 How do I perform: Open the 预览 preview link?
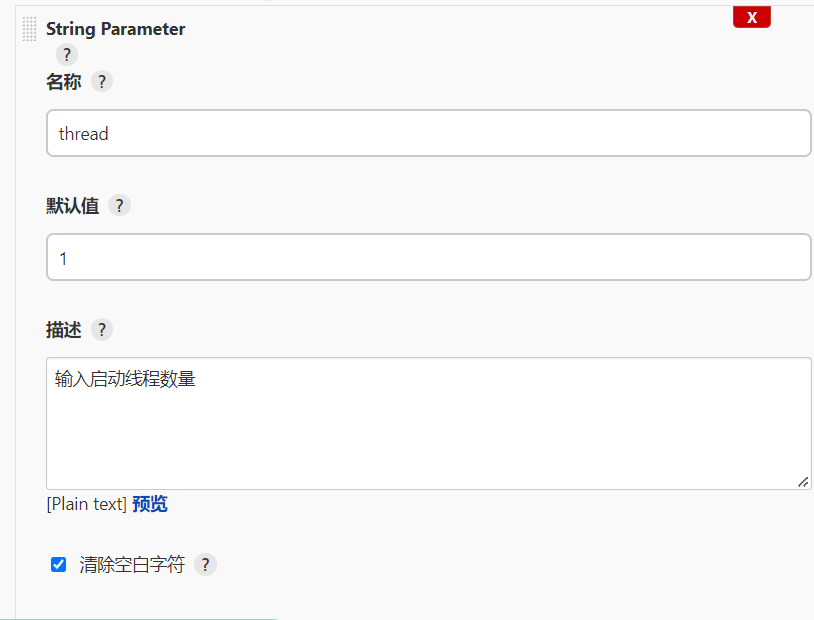tap(150, 504)
